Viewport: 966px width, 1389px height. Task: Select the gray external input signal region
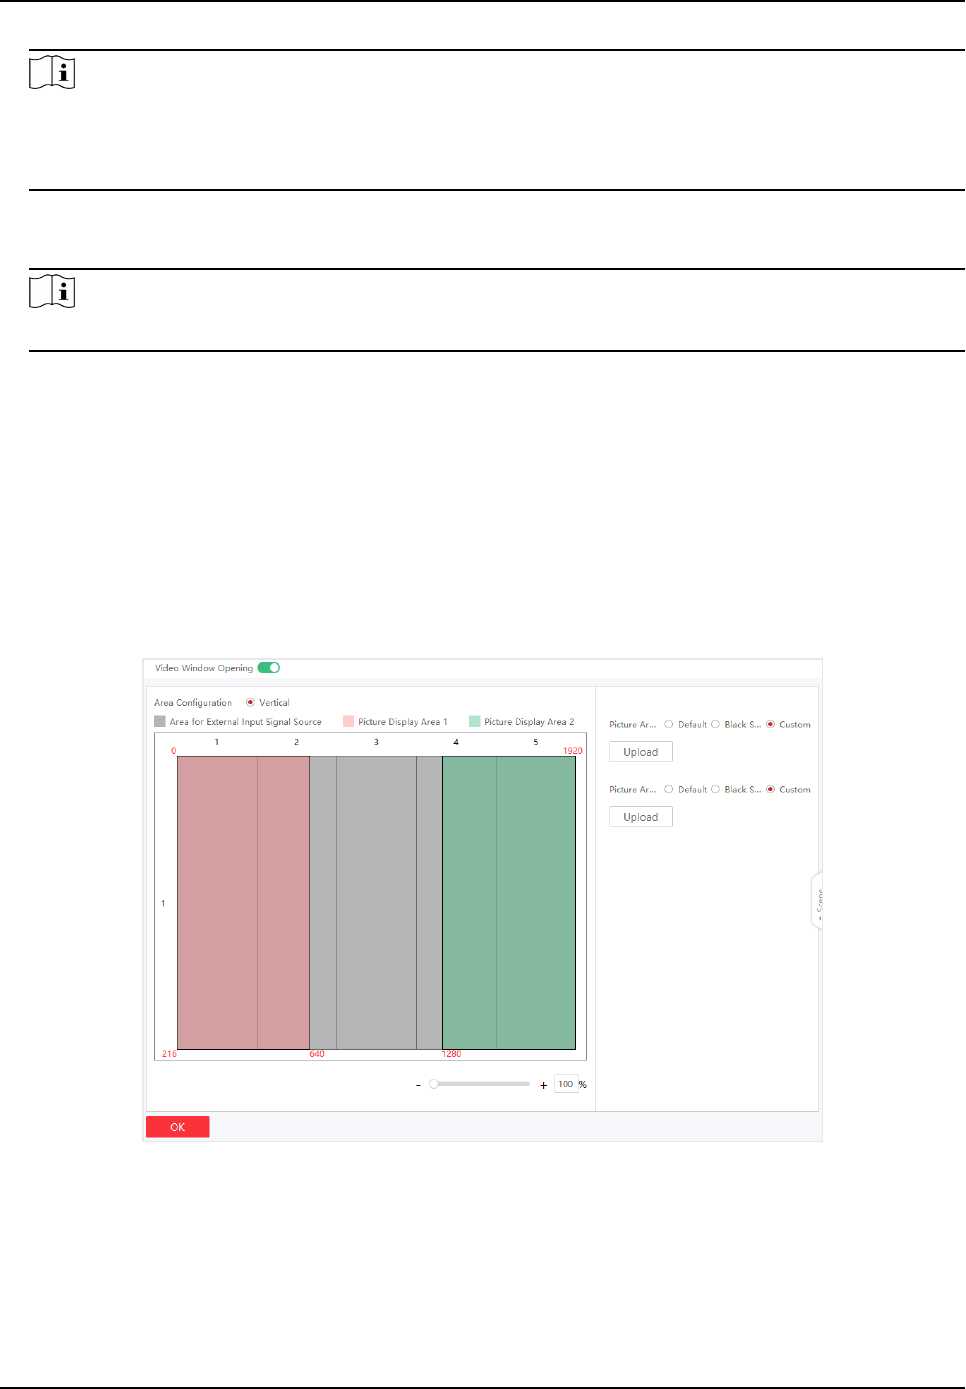tap(376, 903)
